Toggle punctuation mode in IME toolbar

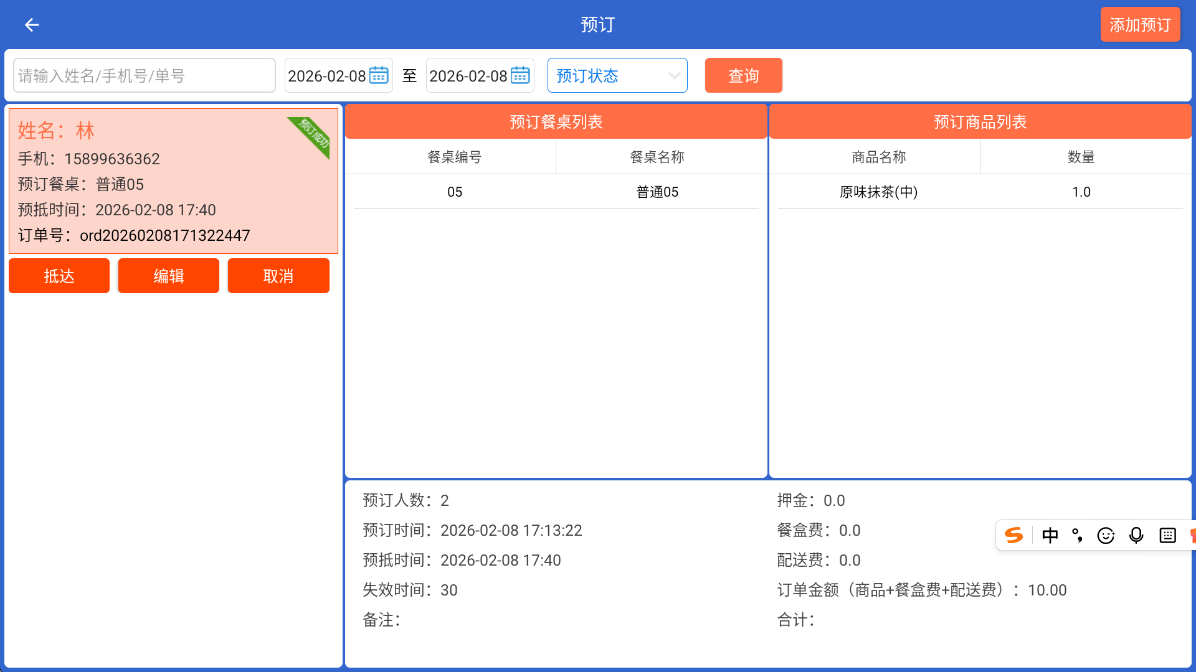1077,535
